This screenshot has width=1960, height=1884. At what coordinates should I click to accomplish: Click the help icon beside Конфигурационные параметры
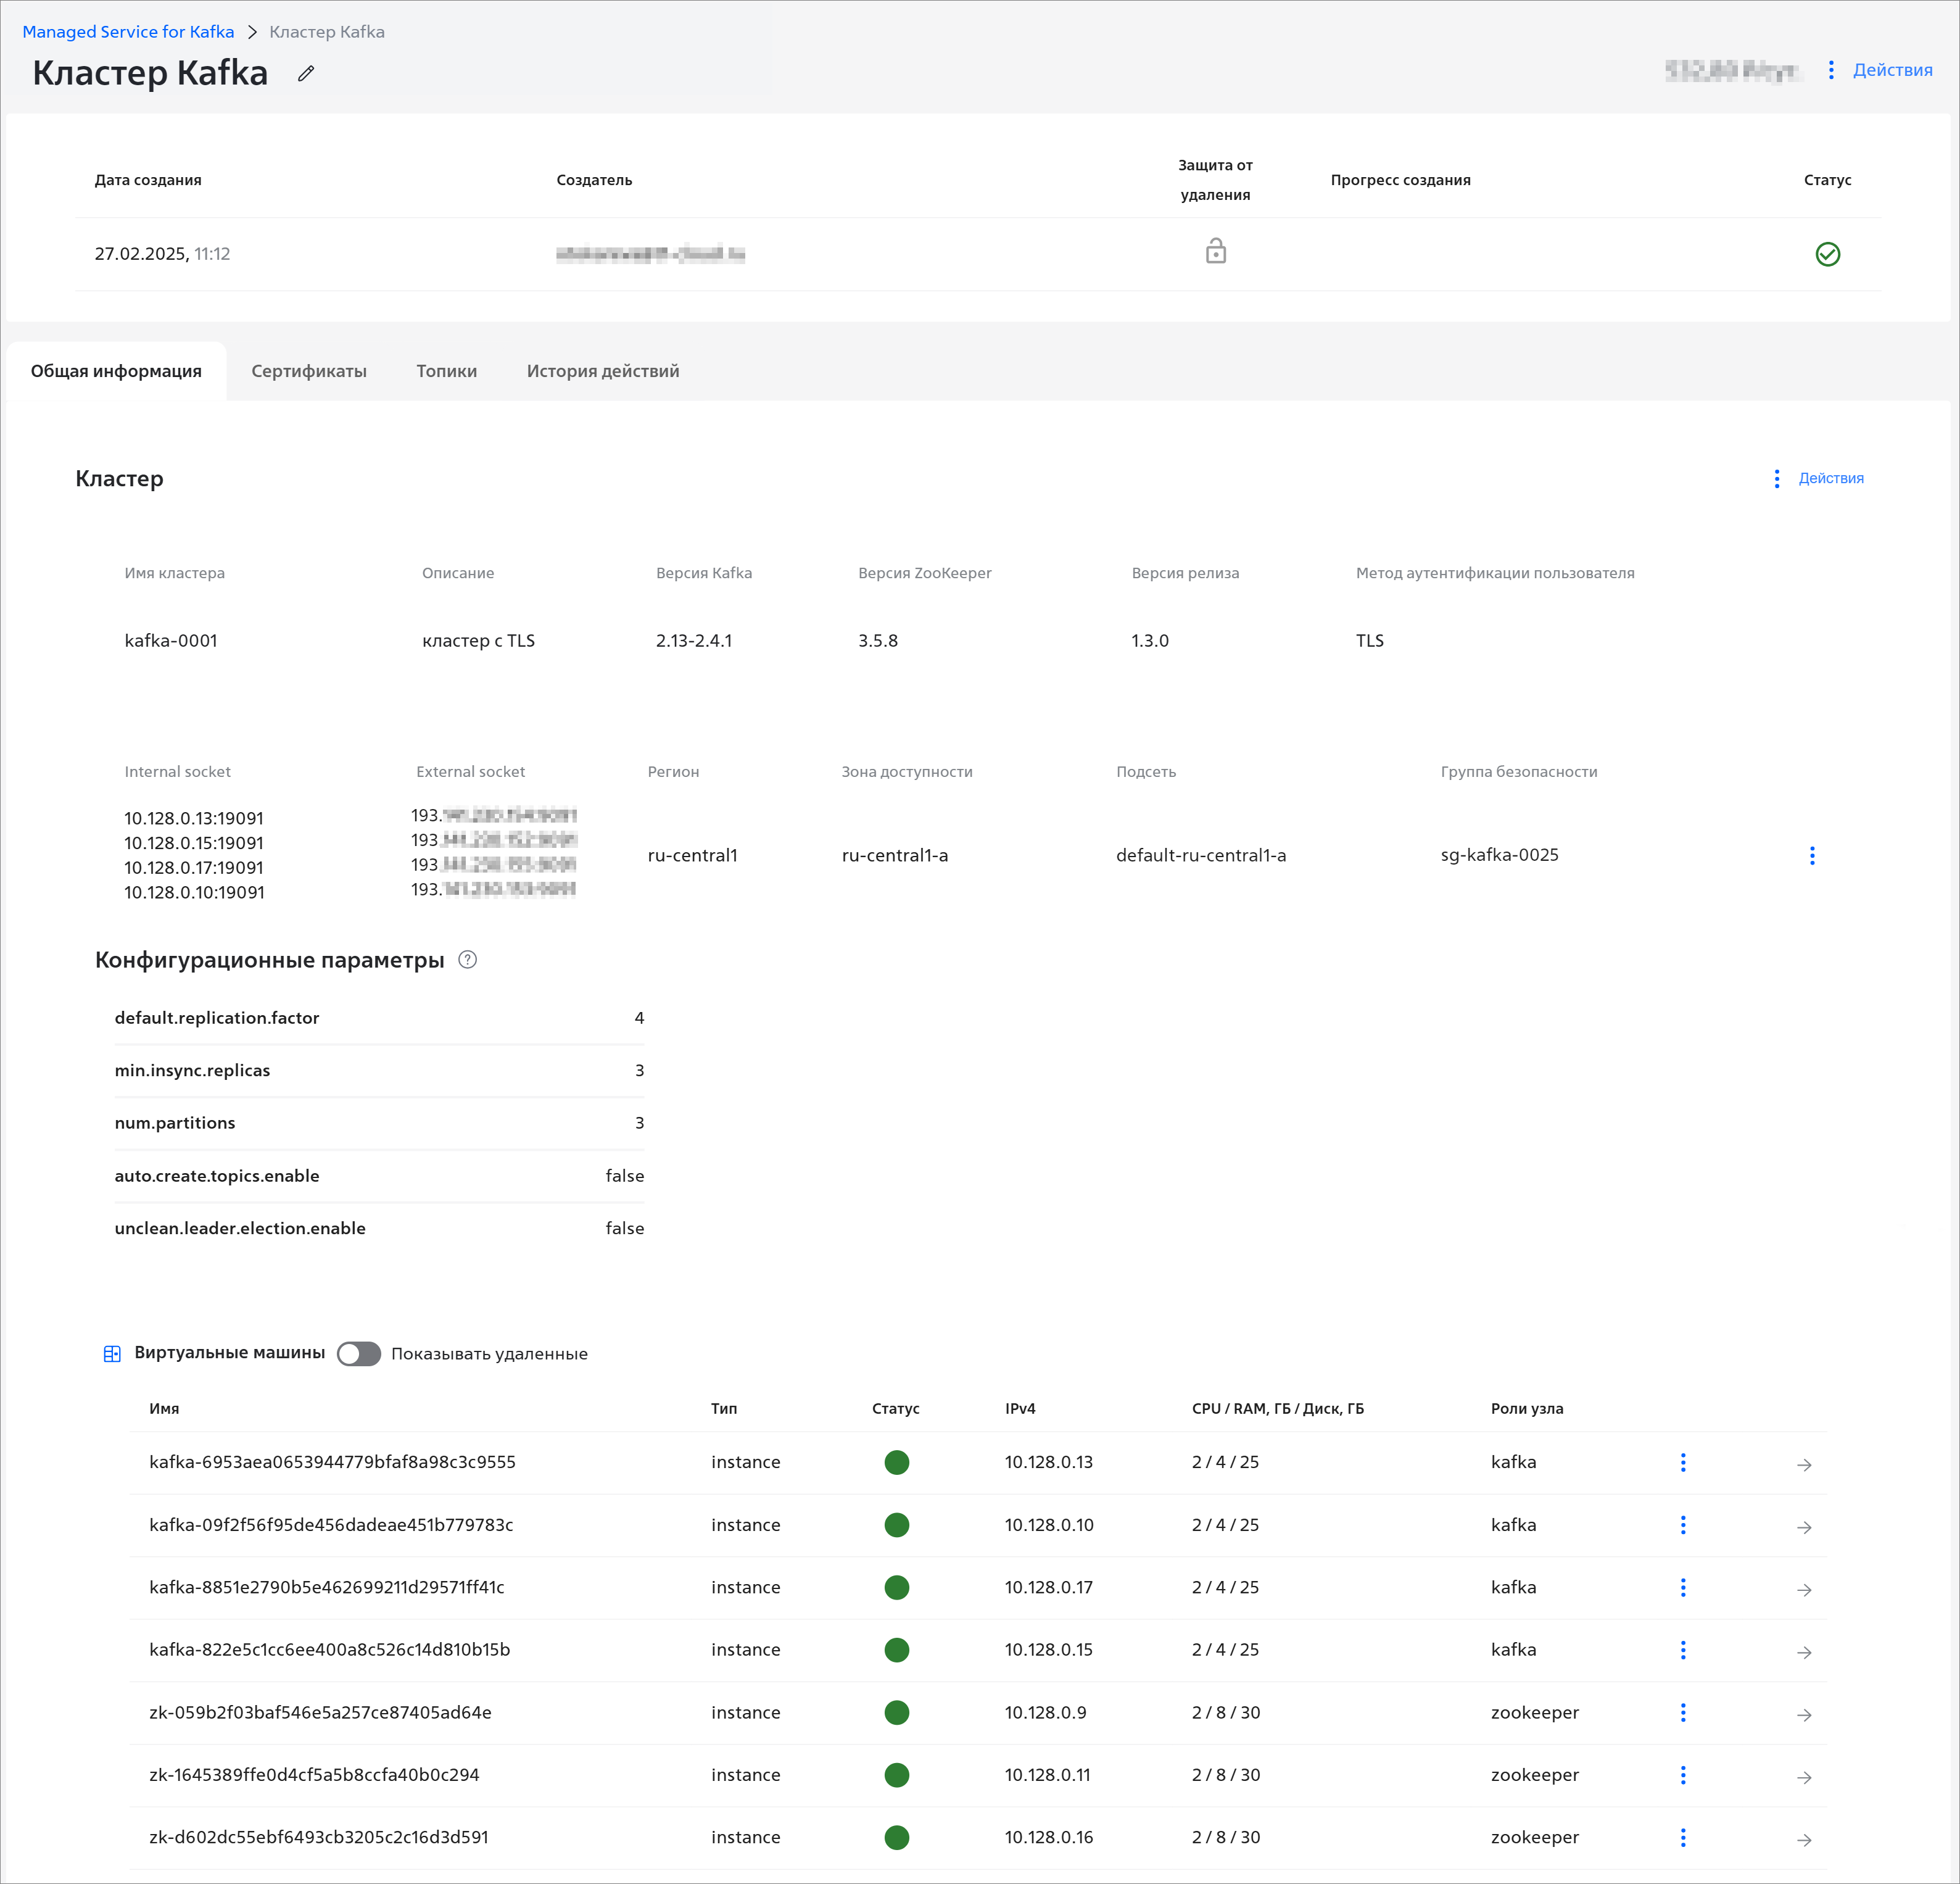click(x=467, y=960)
